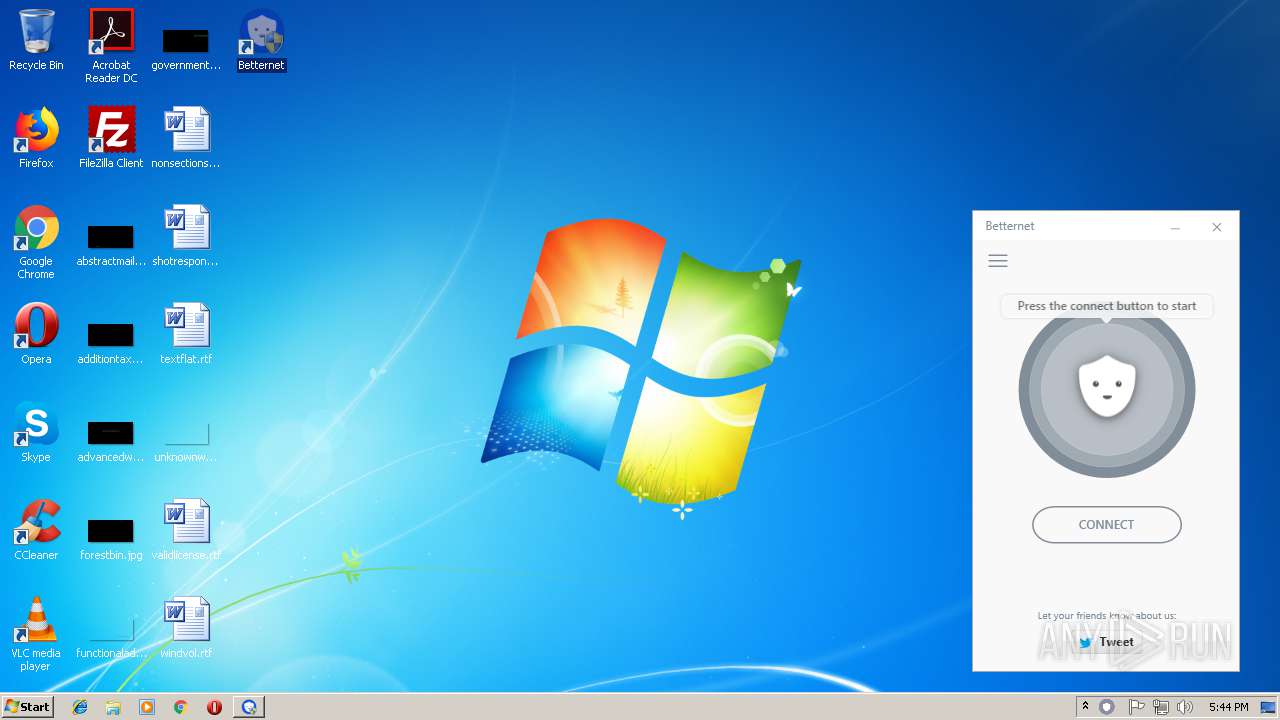This screenshot has height=720, width=1280.
Task: Select the advancedw file icon
Action: click(111, 441)
